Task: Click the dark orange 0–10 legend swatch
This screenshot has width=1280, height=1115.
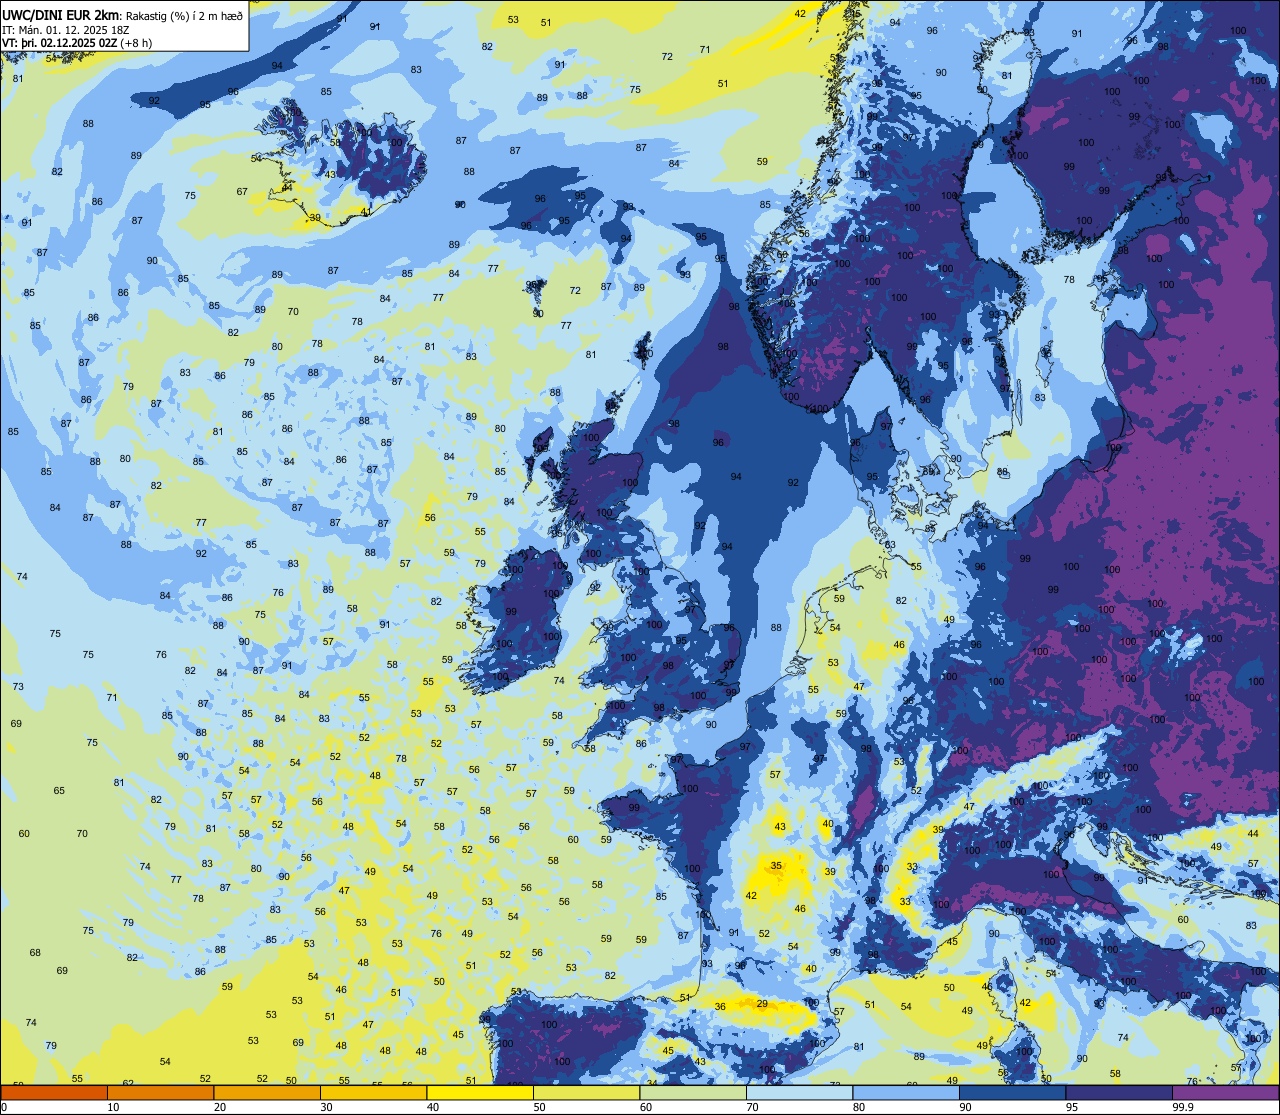Action: pyautogui.click(x=54, y=1092)
